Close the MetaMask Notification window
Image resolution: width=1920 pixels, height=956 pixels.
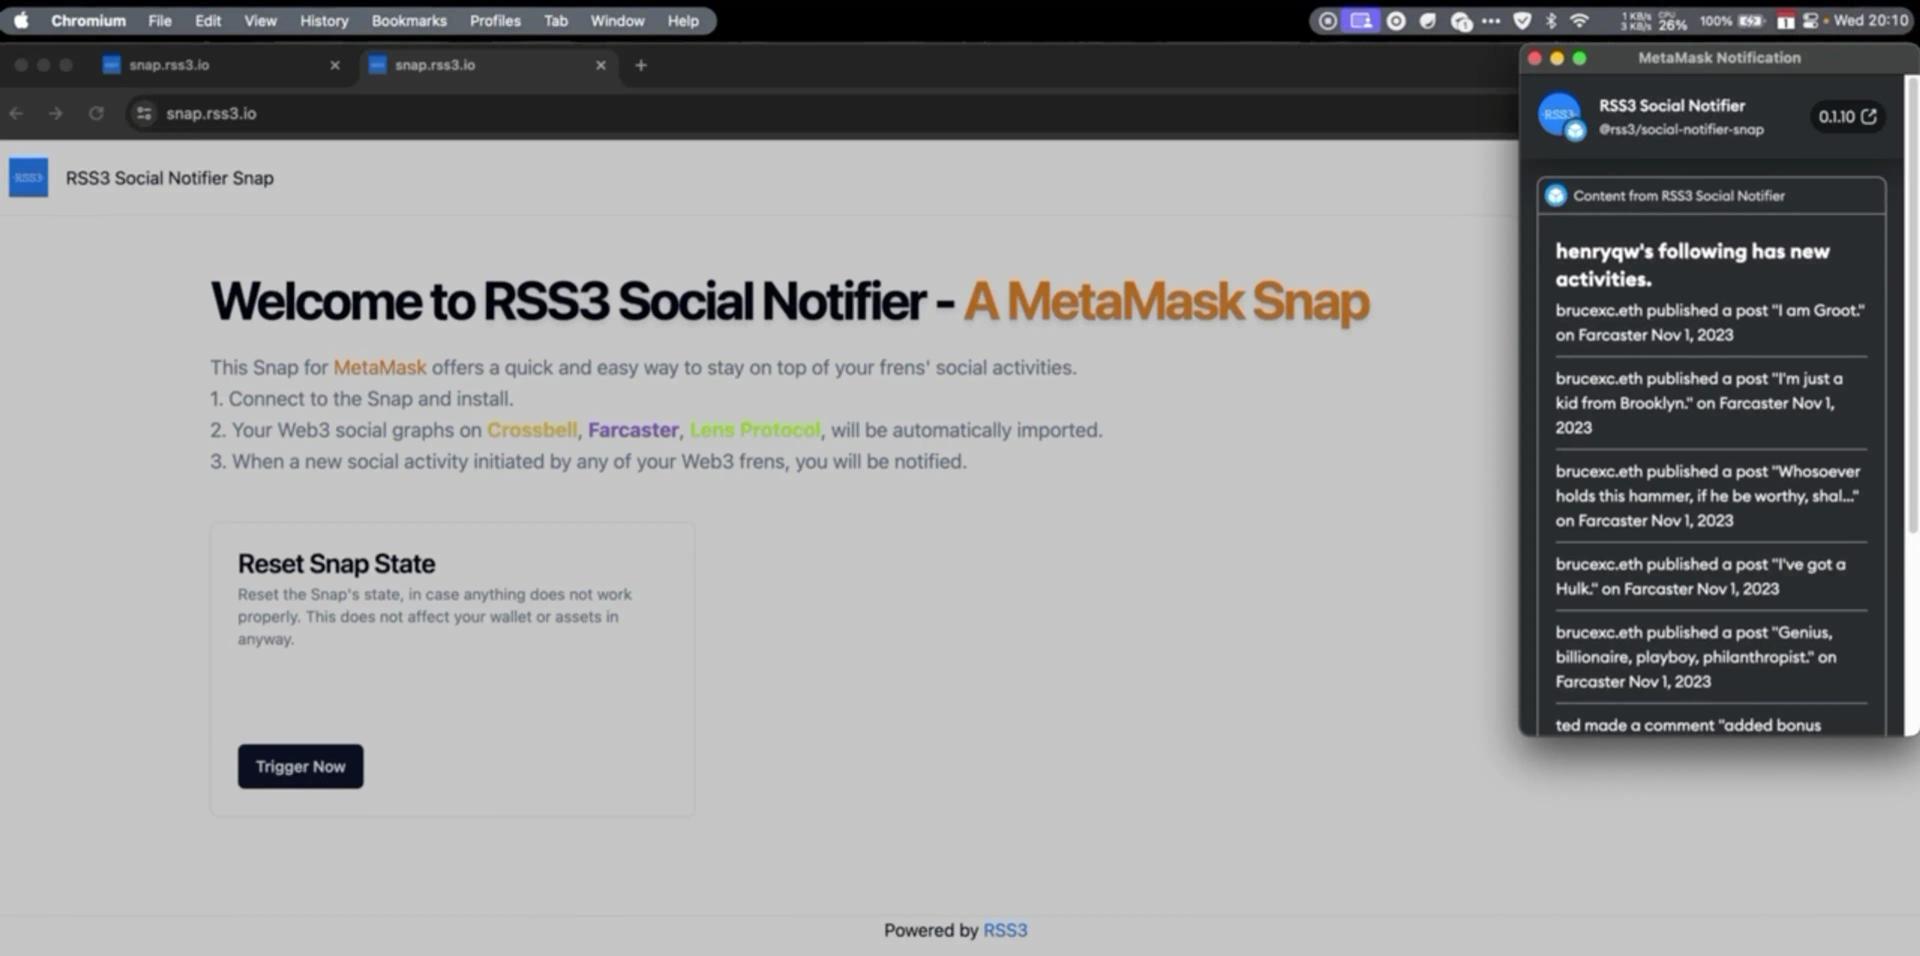click(x=1535, y=58)
